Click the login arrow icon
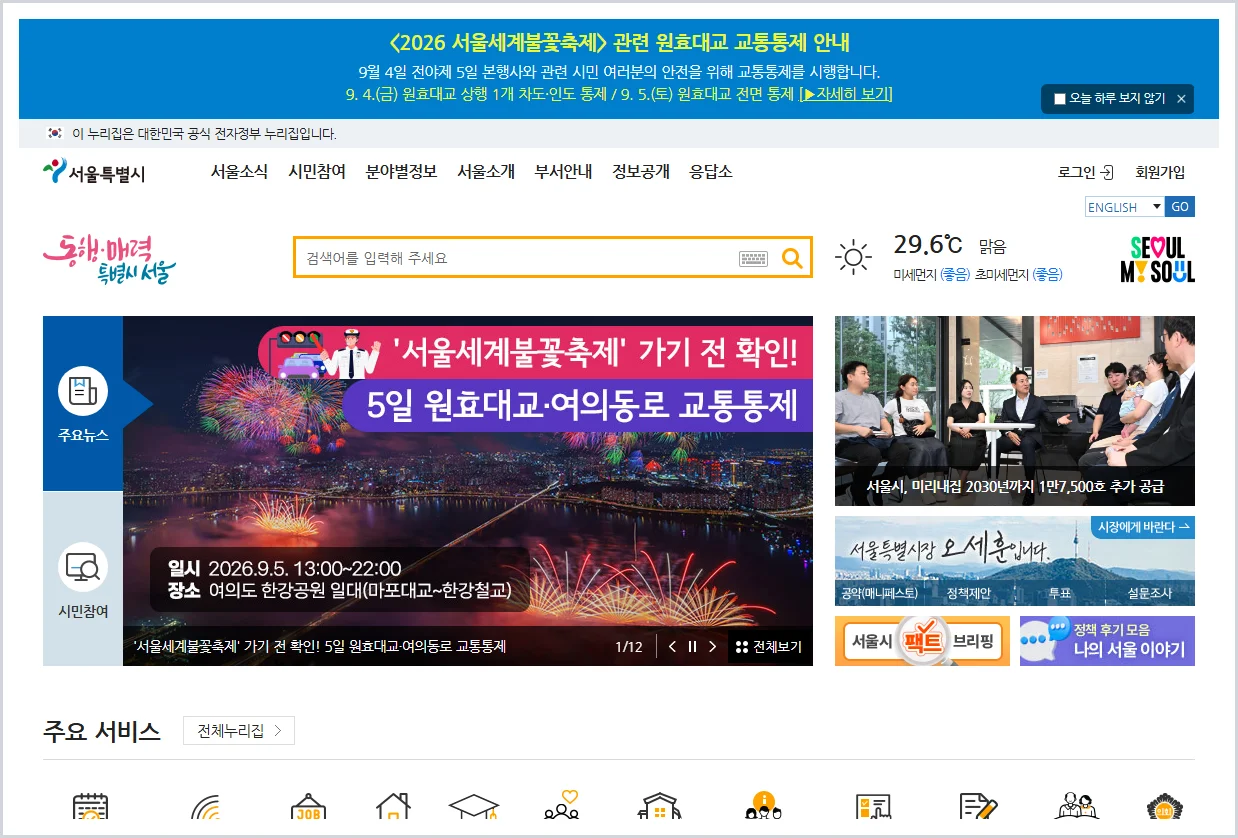 tap(1107, 172)
